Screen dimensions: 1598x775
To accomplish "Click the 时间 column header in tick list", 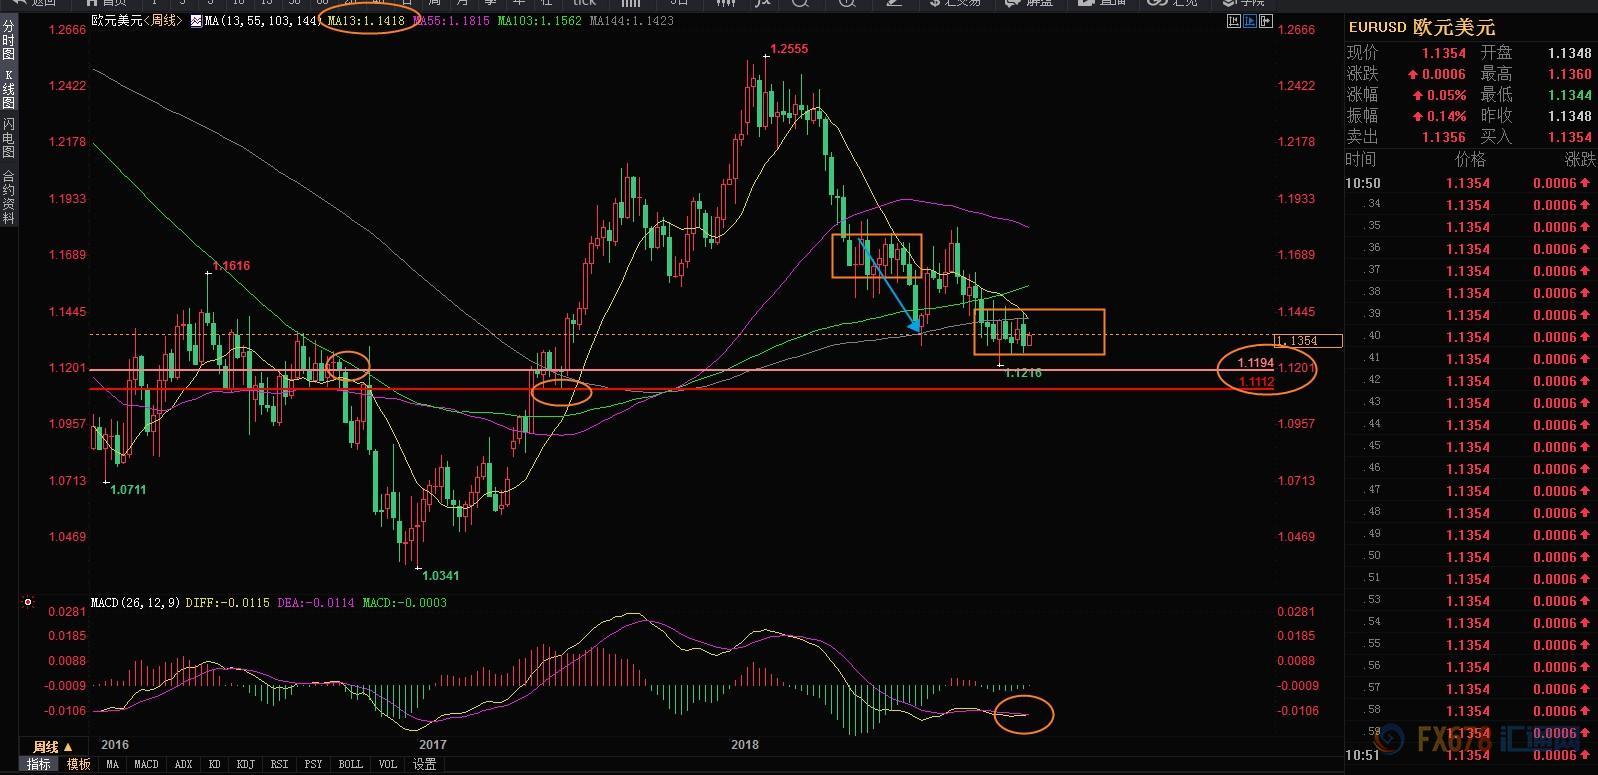I will (x=1361, y=160).
